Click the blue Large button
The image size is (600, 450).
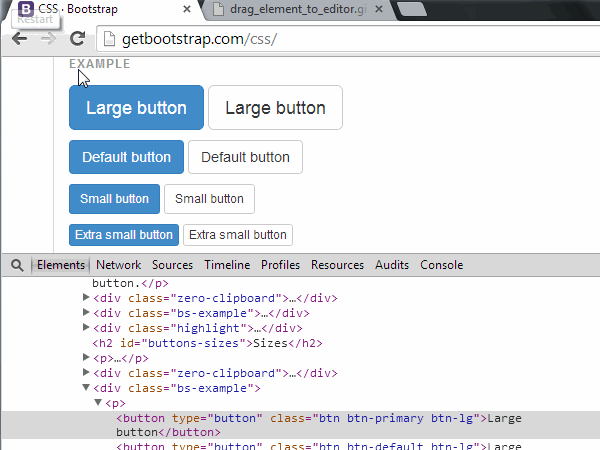pos(136,108)
